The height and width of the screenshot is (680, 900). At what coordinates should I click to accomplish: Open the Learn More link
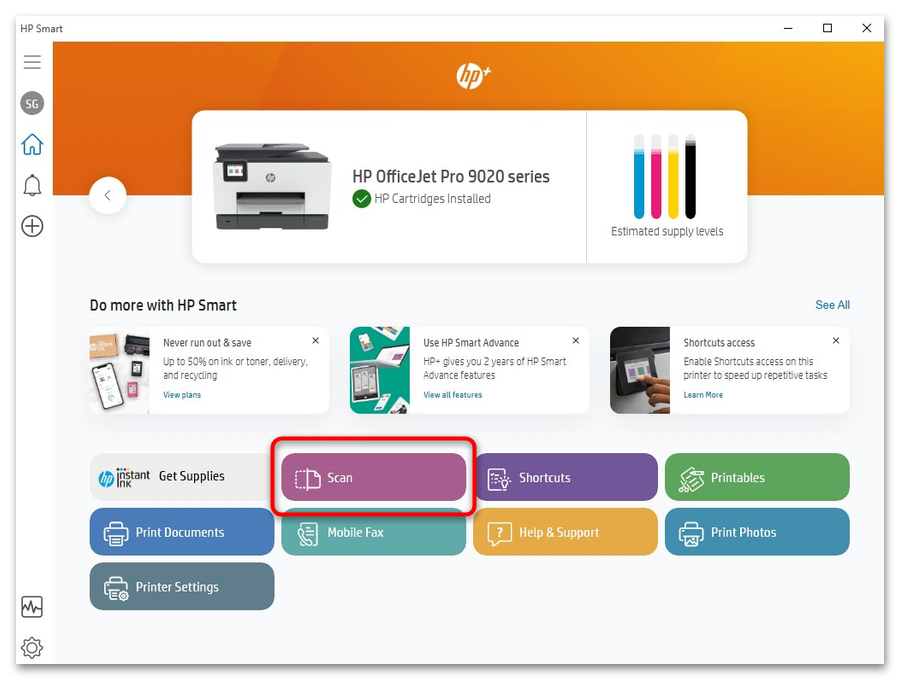pyautogui.click(x=703, y=395)
